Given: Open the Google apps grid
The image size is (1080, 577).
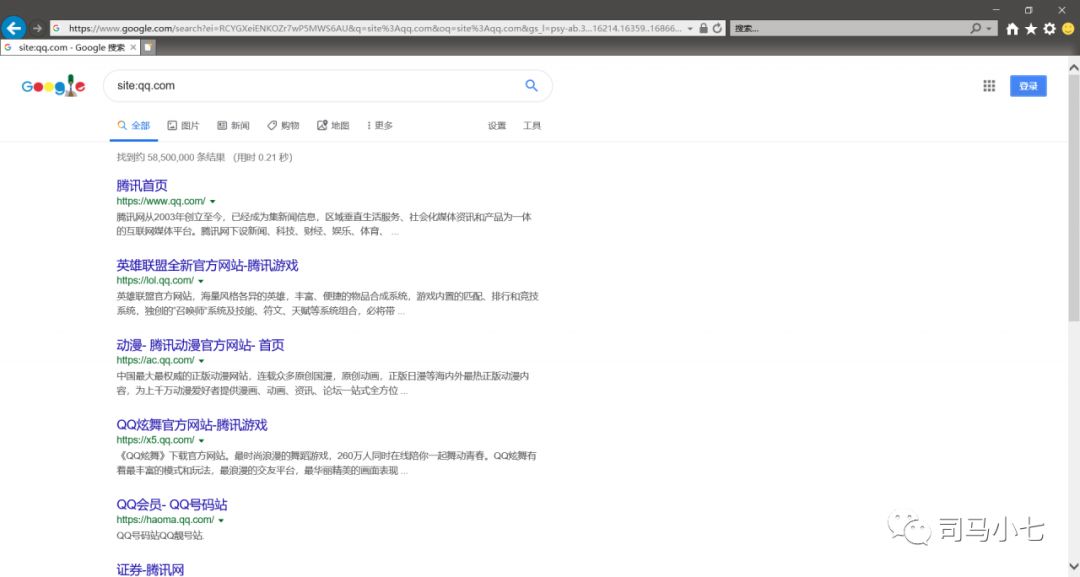Looking at the screenshot, I should 989,86.
